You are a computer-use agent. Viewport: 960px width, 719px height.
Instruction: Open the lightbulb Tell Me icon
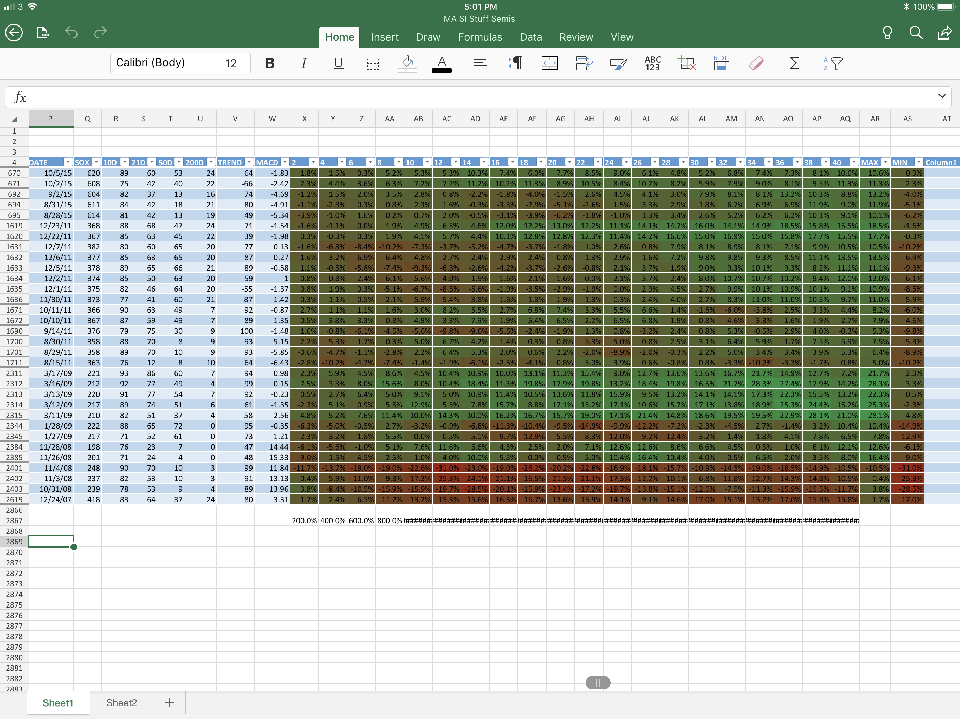pyautogui.click(x=887, y=33)
